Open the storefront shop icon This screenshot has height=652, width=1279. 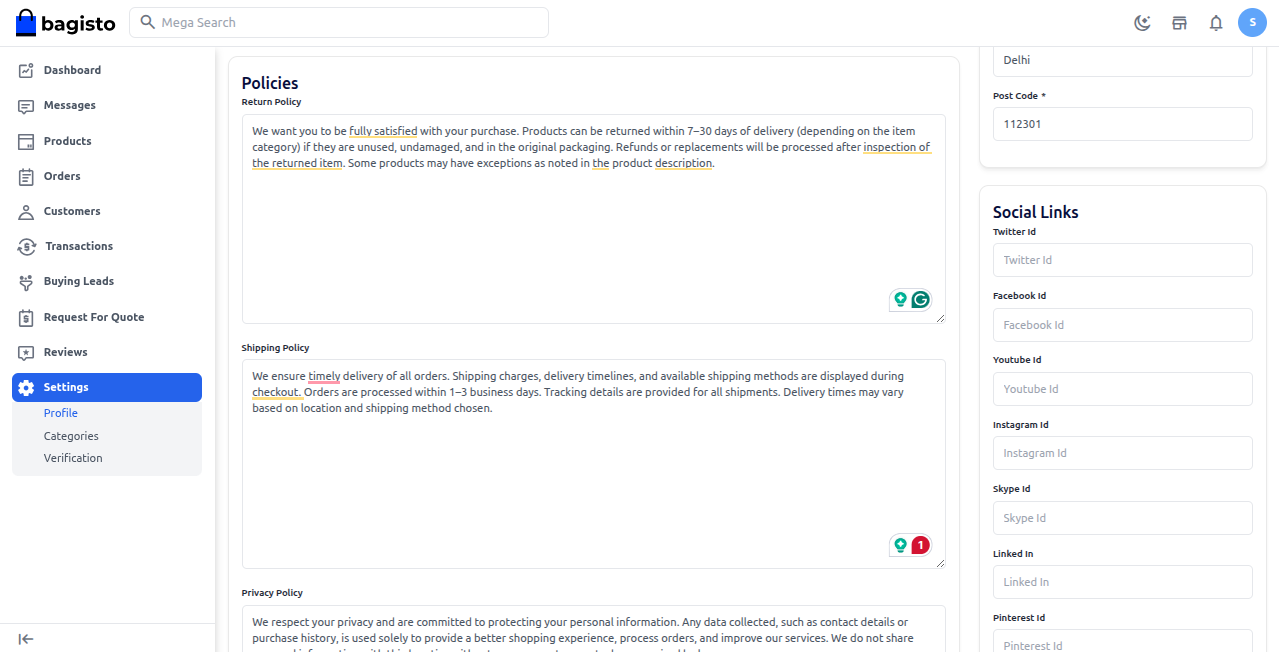coord(1179,23)
